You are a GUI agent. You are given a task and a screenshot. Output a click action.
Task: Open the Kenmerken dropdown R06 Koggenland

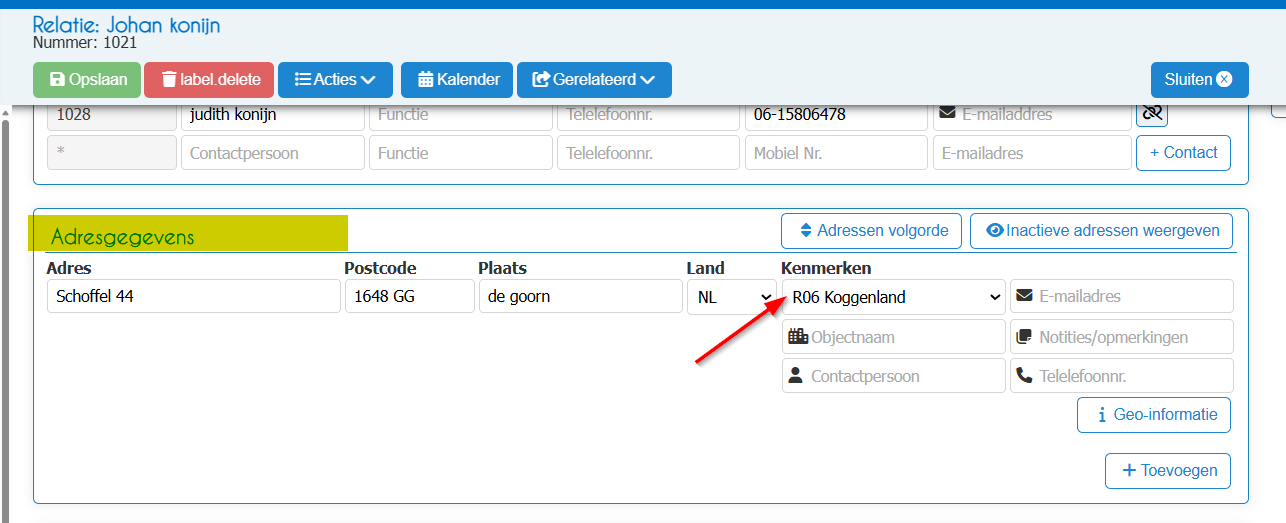894,296
